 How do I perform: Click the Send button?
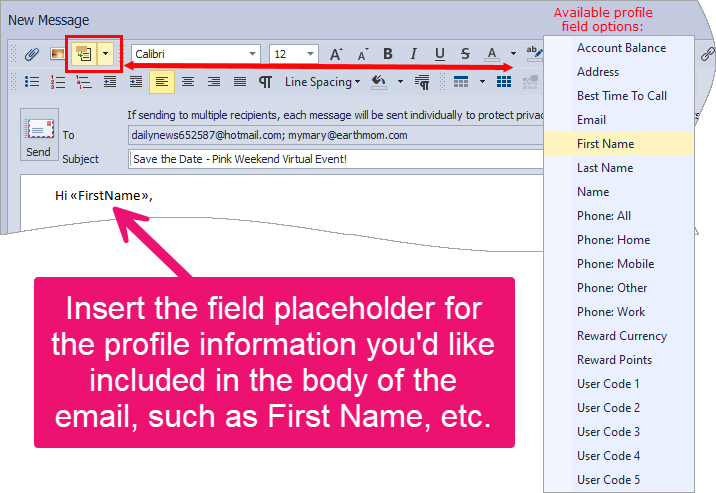tap(39, 135)
